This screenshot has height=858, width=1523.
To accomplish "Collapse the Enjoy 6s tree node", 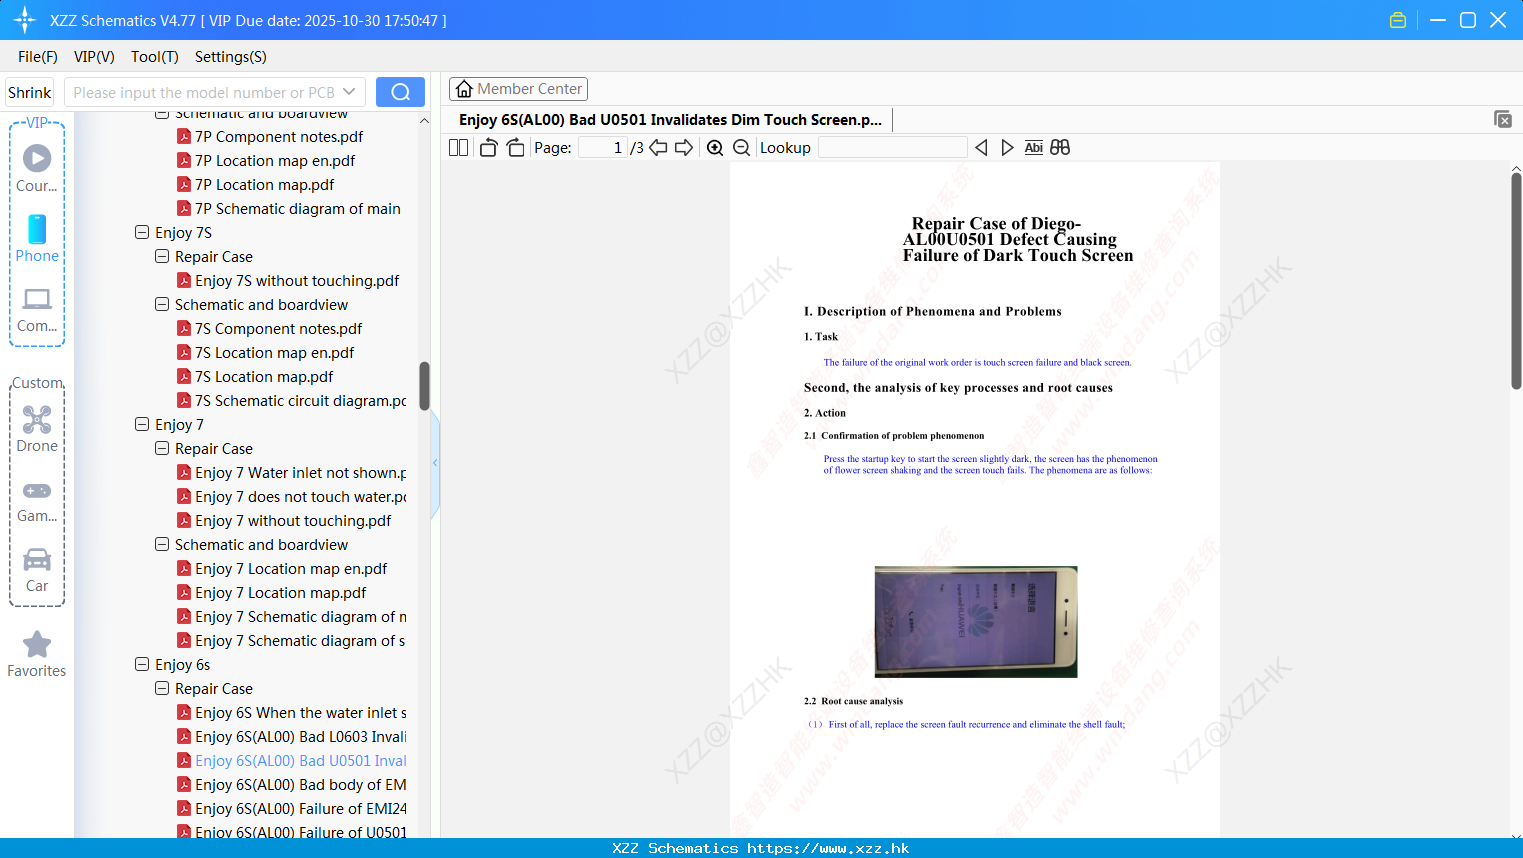I will tap(142, 664).
